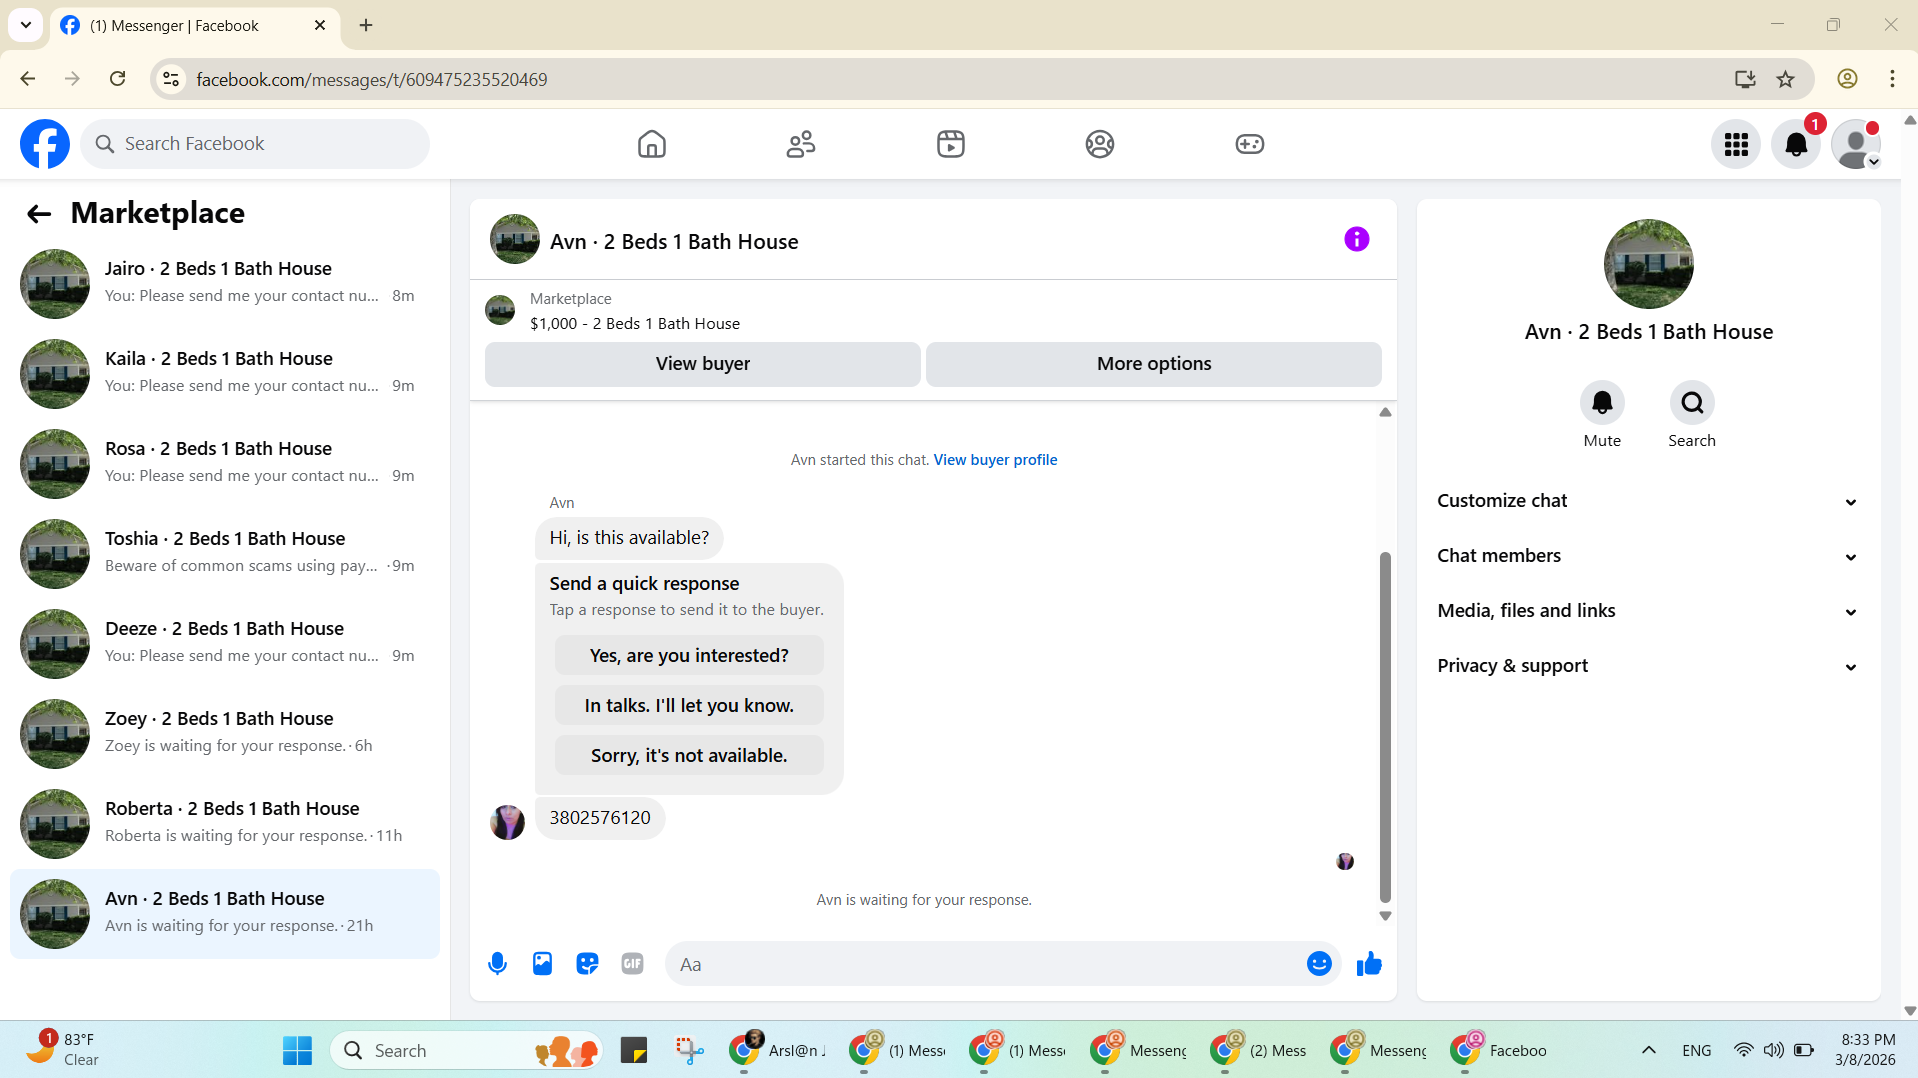
Task: Reload the page in the browser
Action: pos(117,79)
